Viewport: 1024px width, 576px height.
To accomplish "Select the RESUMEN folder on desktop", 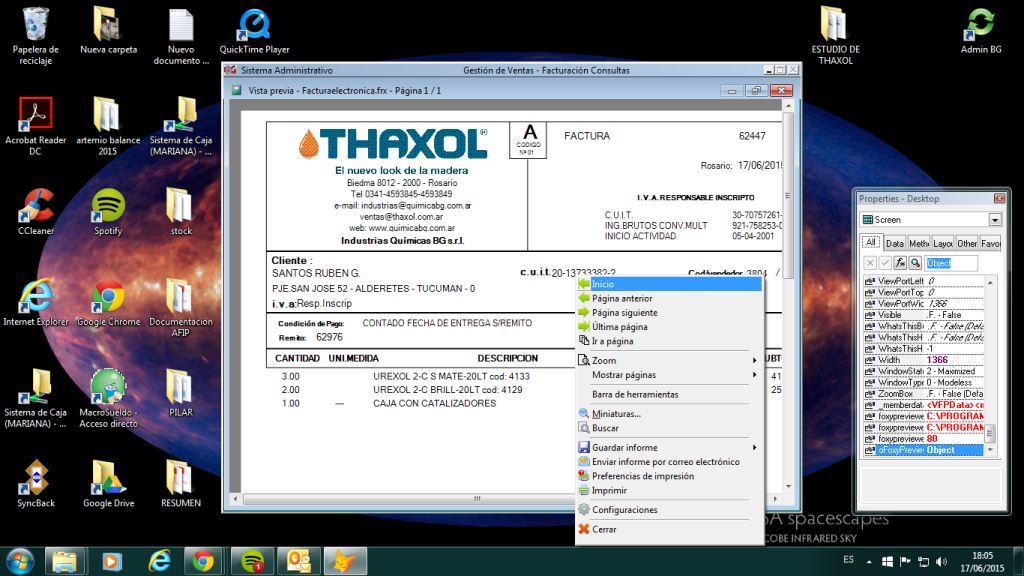I will (x=181, y=484).
